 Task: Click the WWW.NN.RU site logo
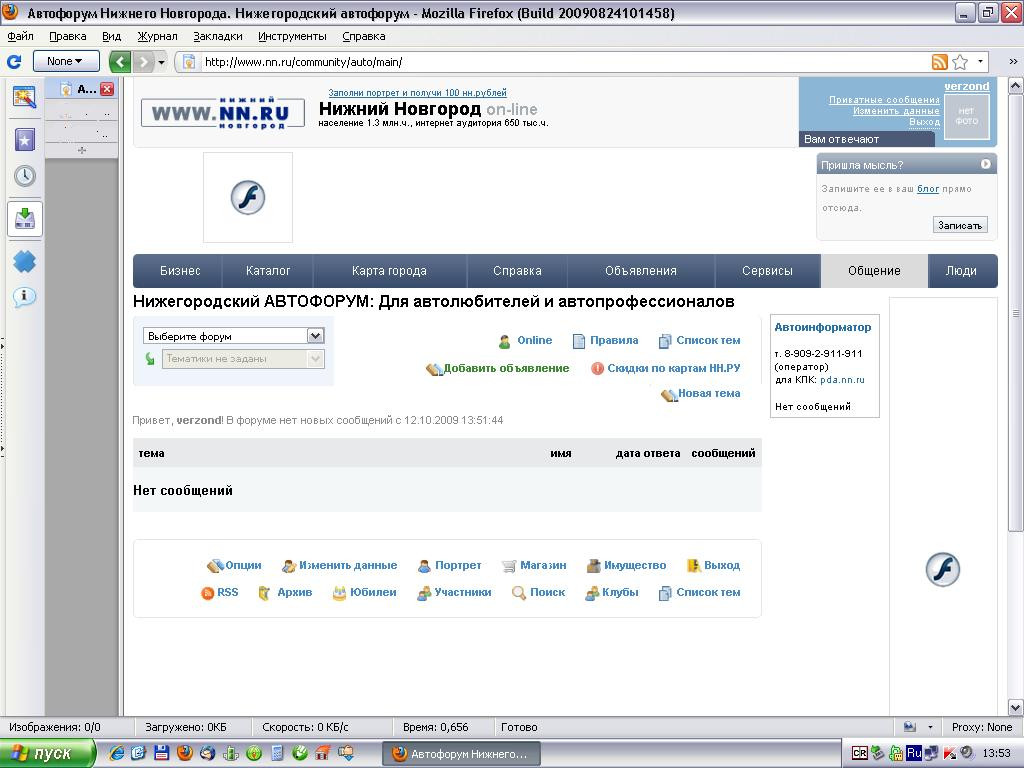223,113
